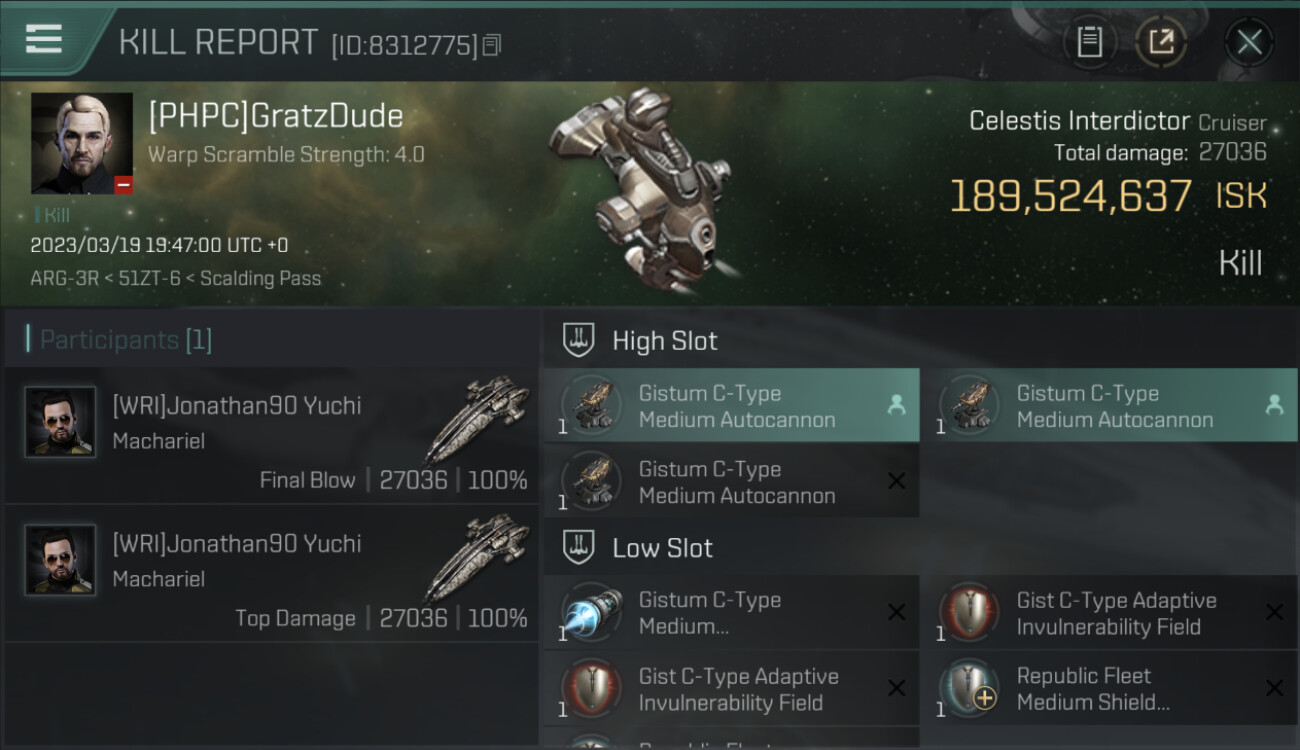The height and width of the screenshot is (750, 1300).
Task: Click the red minus standing badge on the portrait
Action: click(x=123, y=185)
